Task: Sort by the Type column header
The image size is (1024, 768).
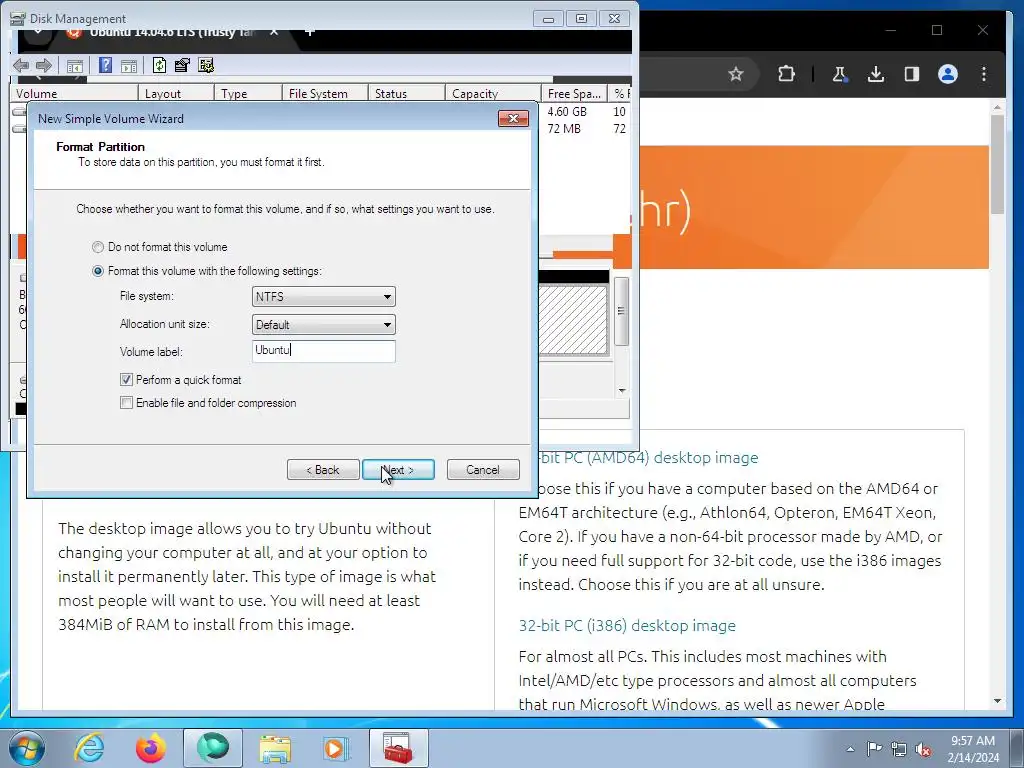Action: point(248,93)
